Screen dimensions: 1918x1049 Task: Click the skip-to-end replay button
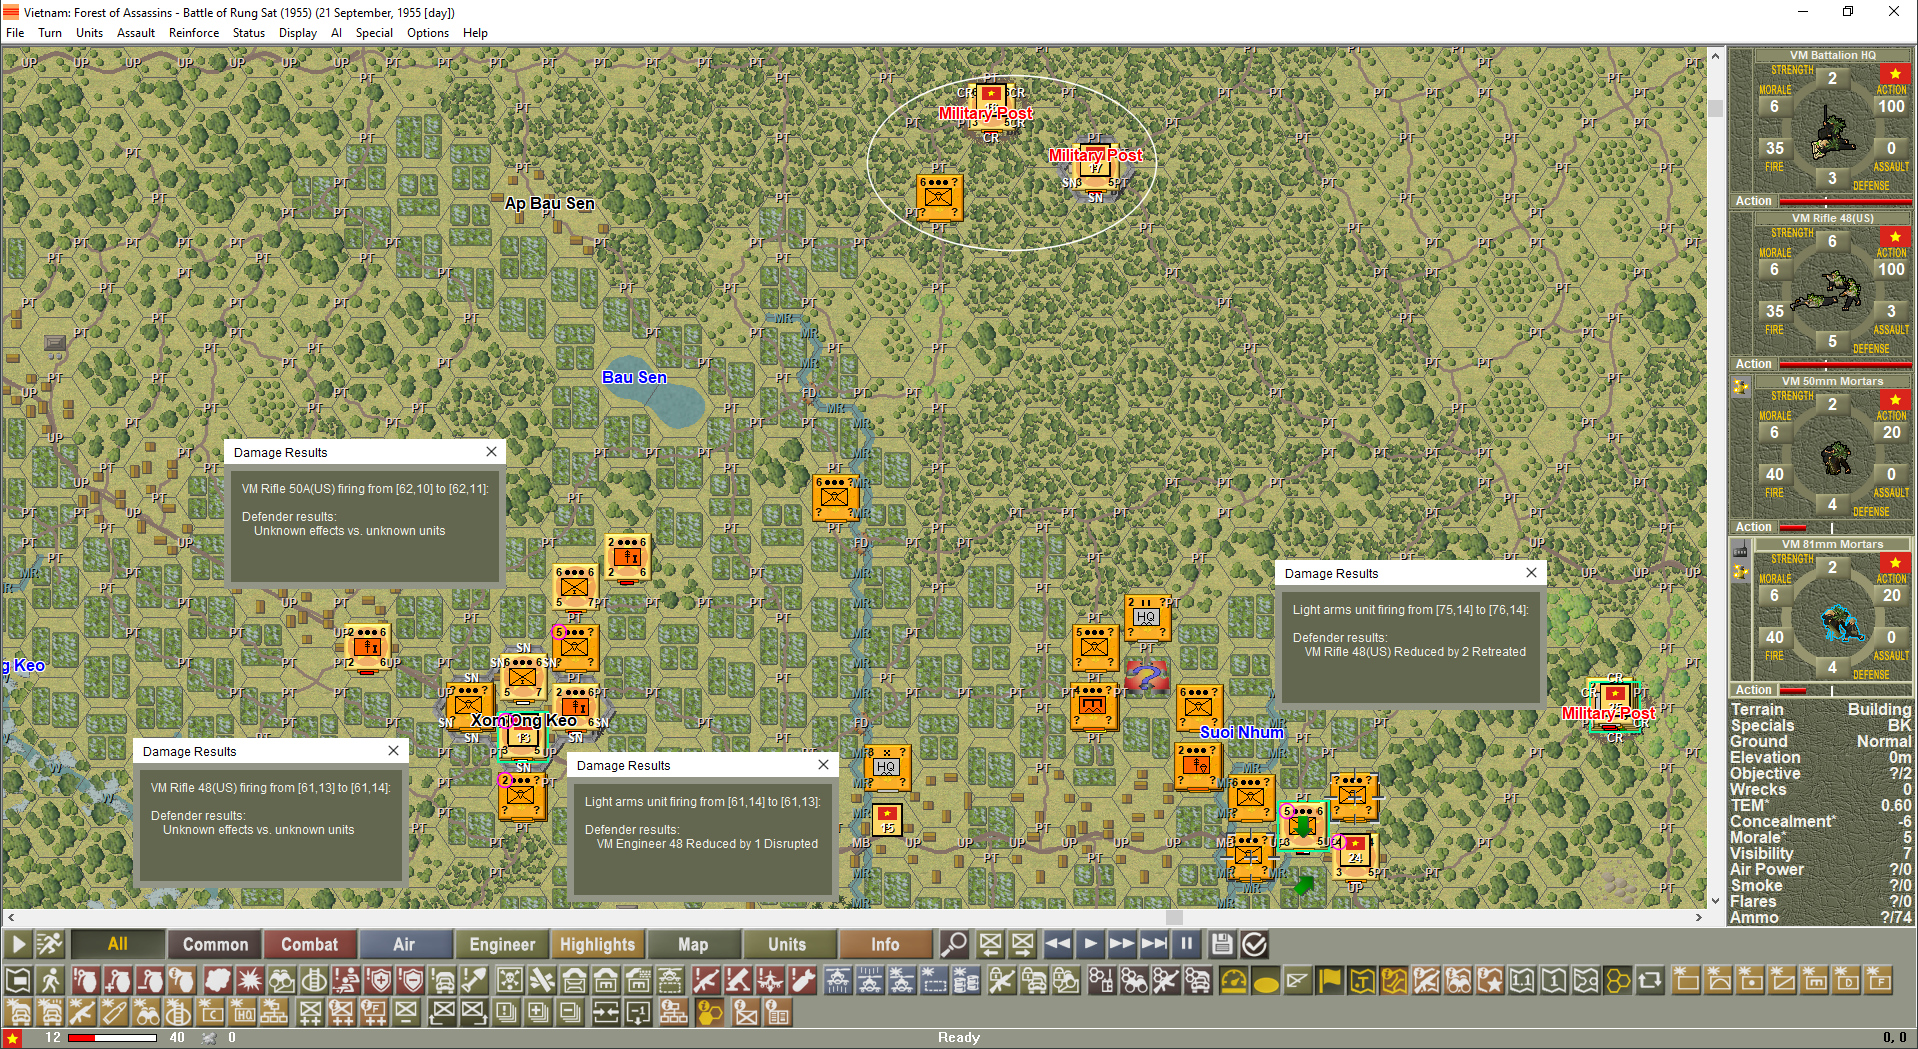coord(1154,944)
